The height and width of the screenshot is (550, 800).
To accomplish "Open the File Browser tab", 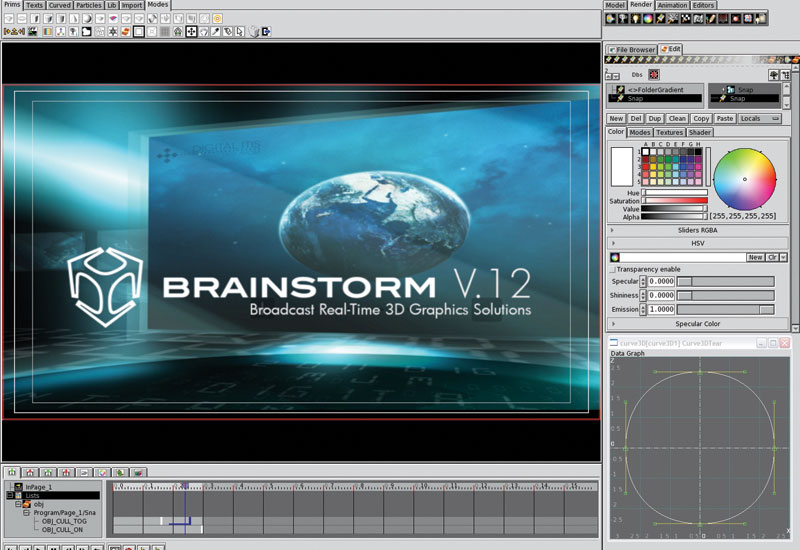I will (x=631, y=49).
